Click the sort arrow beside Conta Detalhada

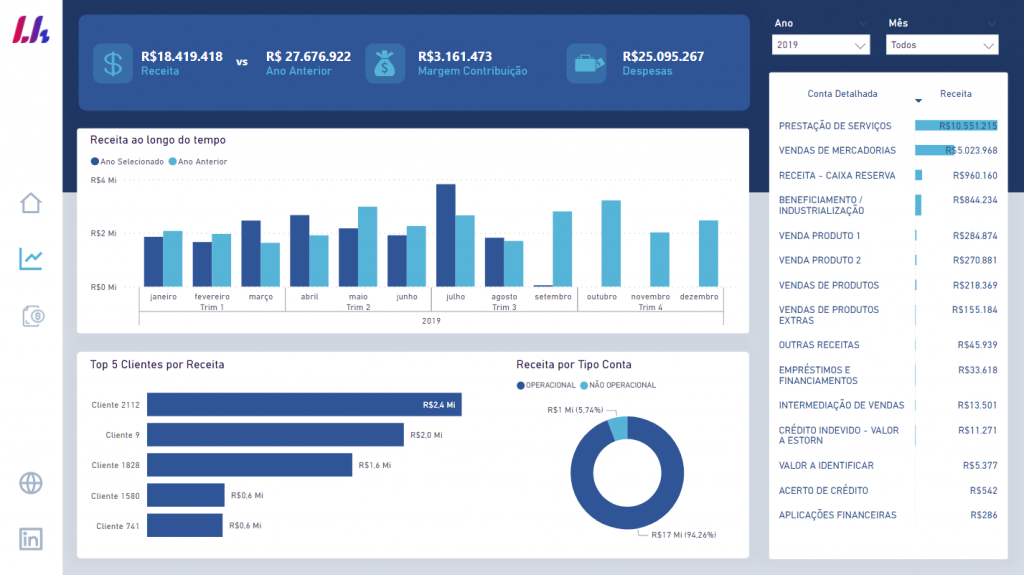point(918,101)
